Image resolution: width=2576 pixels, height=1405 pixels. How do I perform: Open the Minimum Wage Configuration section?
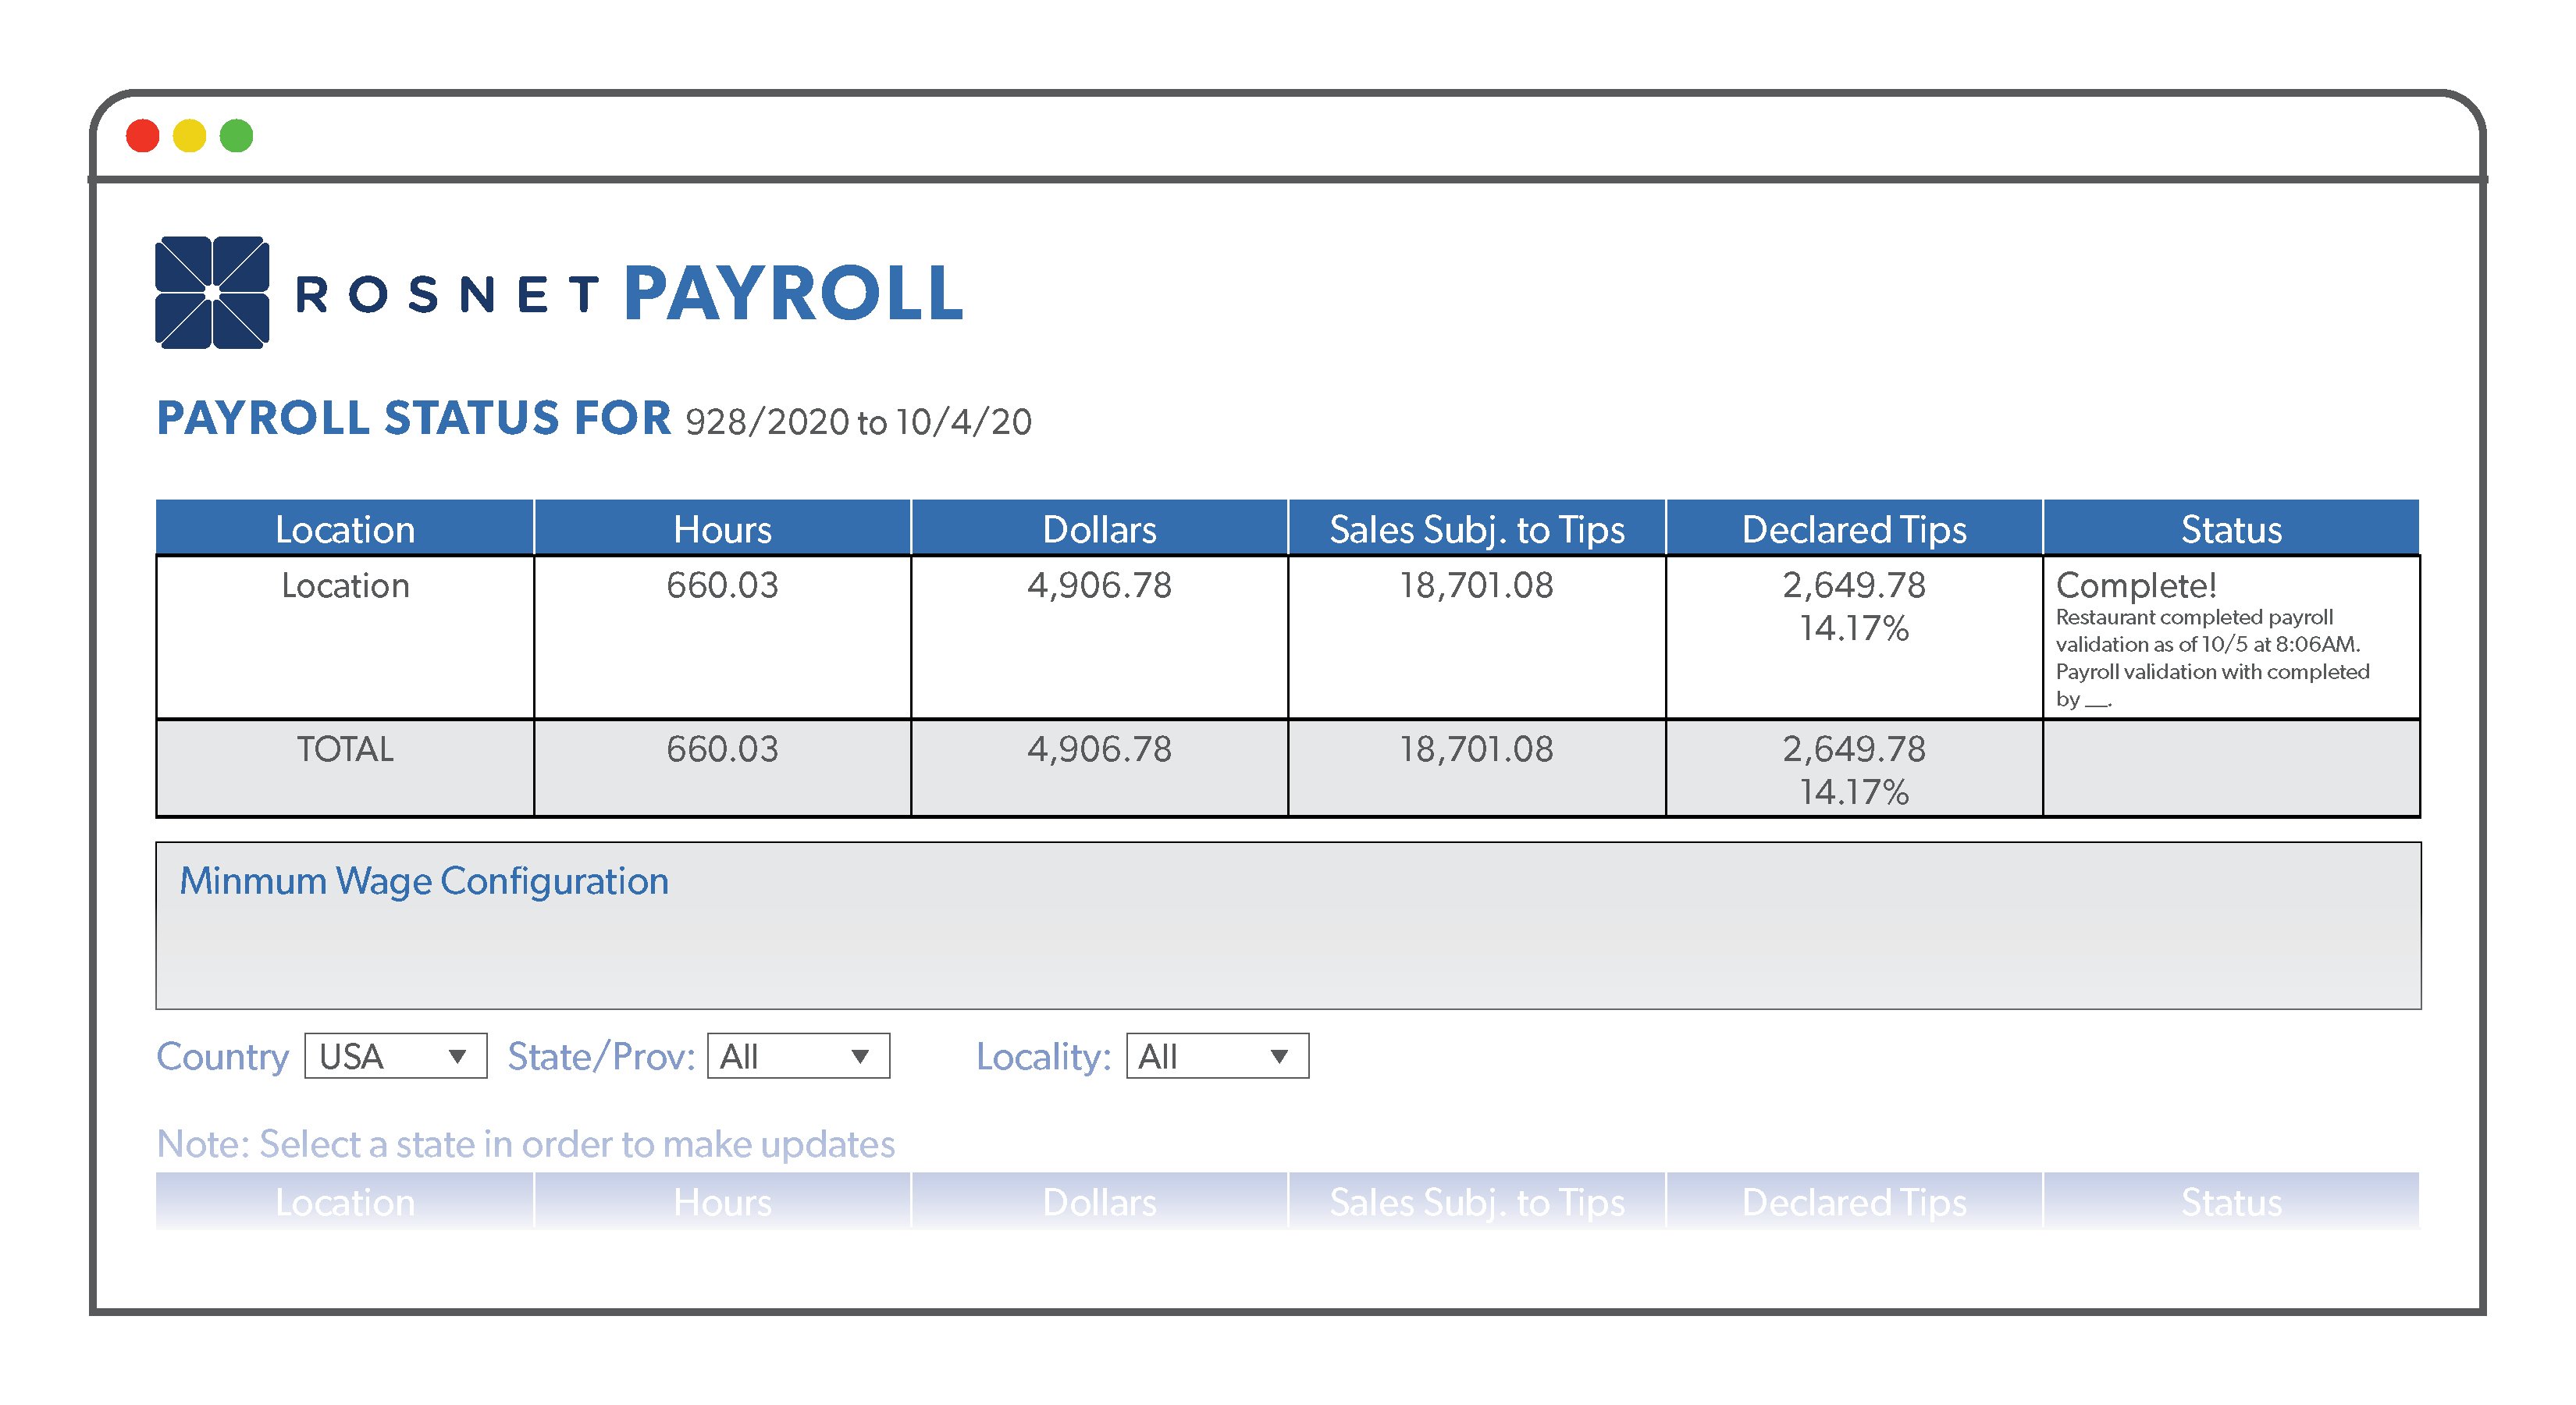coord(423,881)
